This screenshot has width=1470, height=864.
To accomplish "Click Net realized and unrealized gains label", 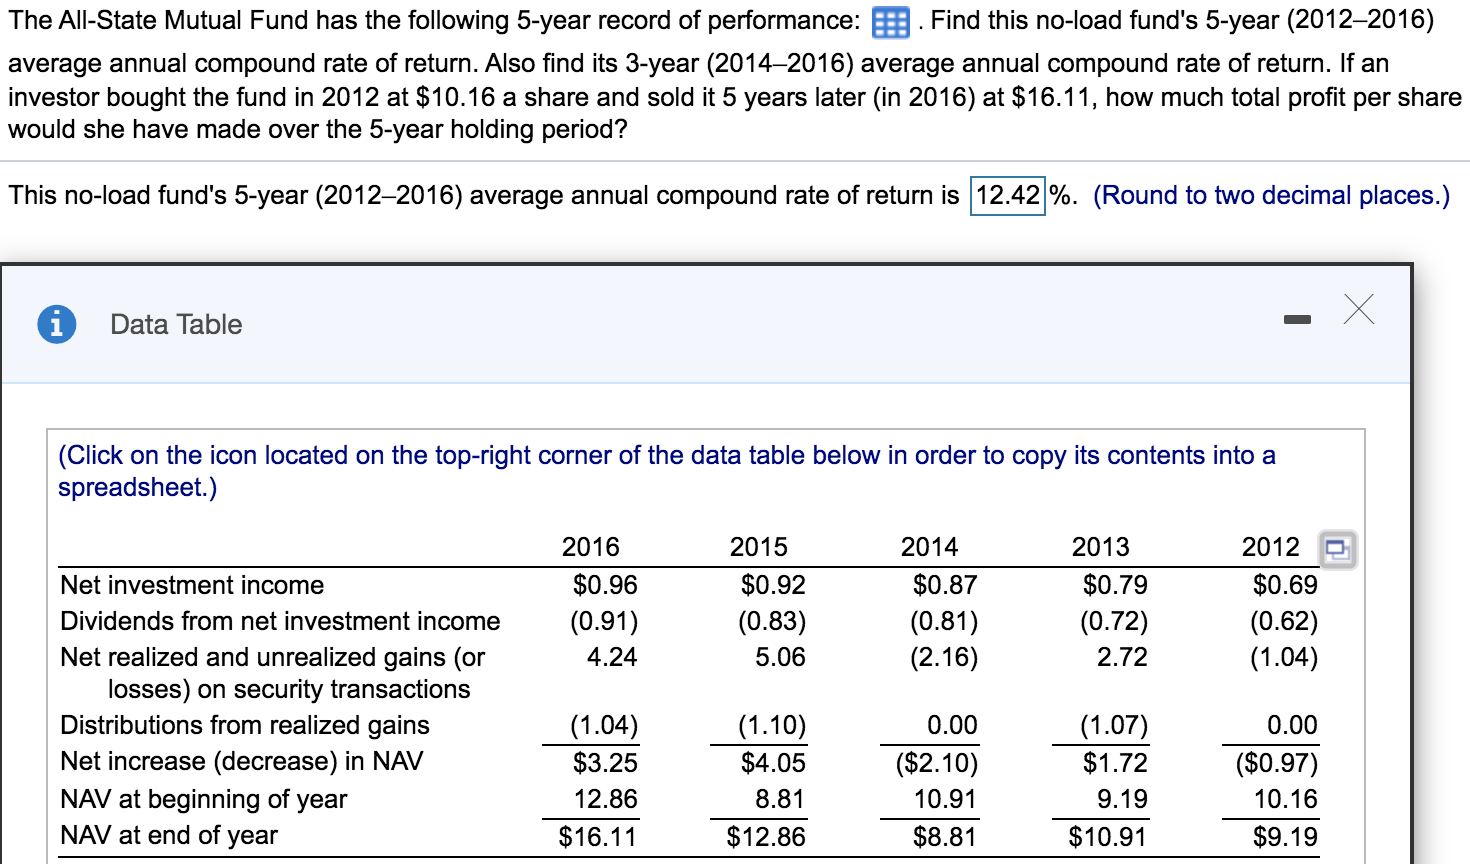I will point(272,673).
